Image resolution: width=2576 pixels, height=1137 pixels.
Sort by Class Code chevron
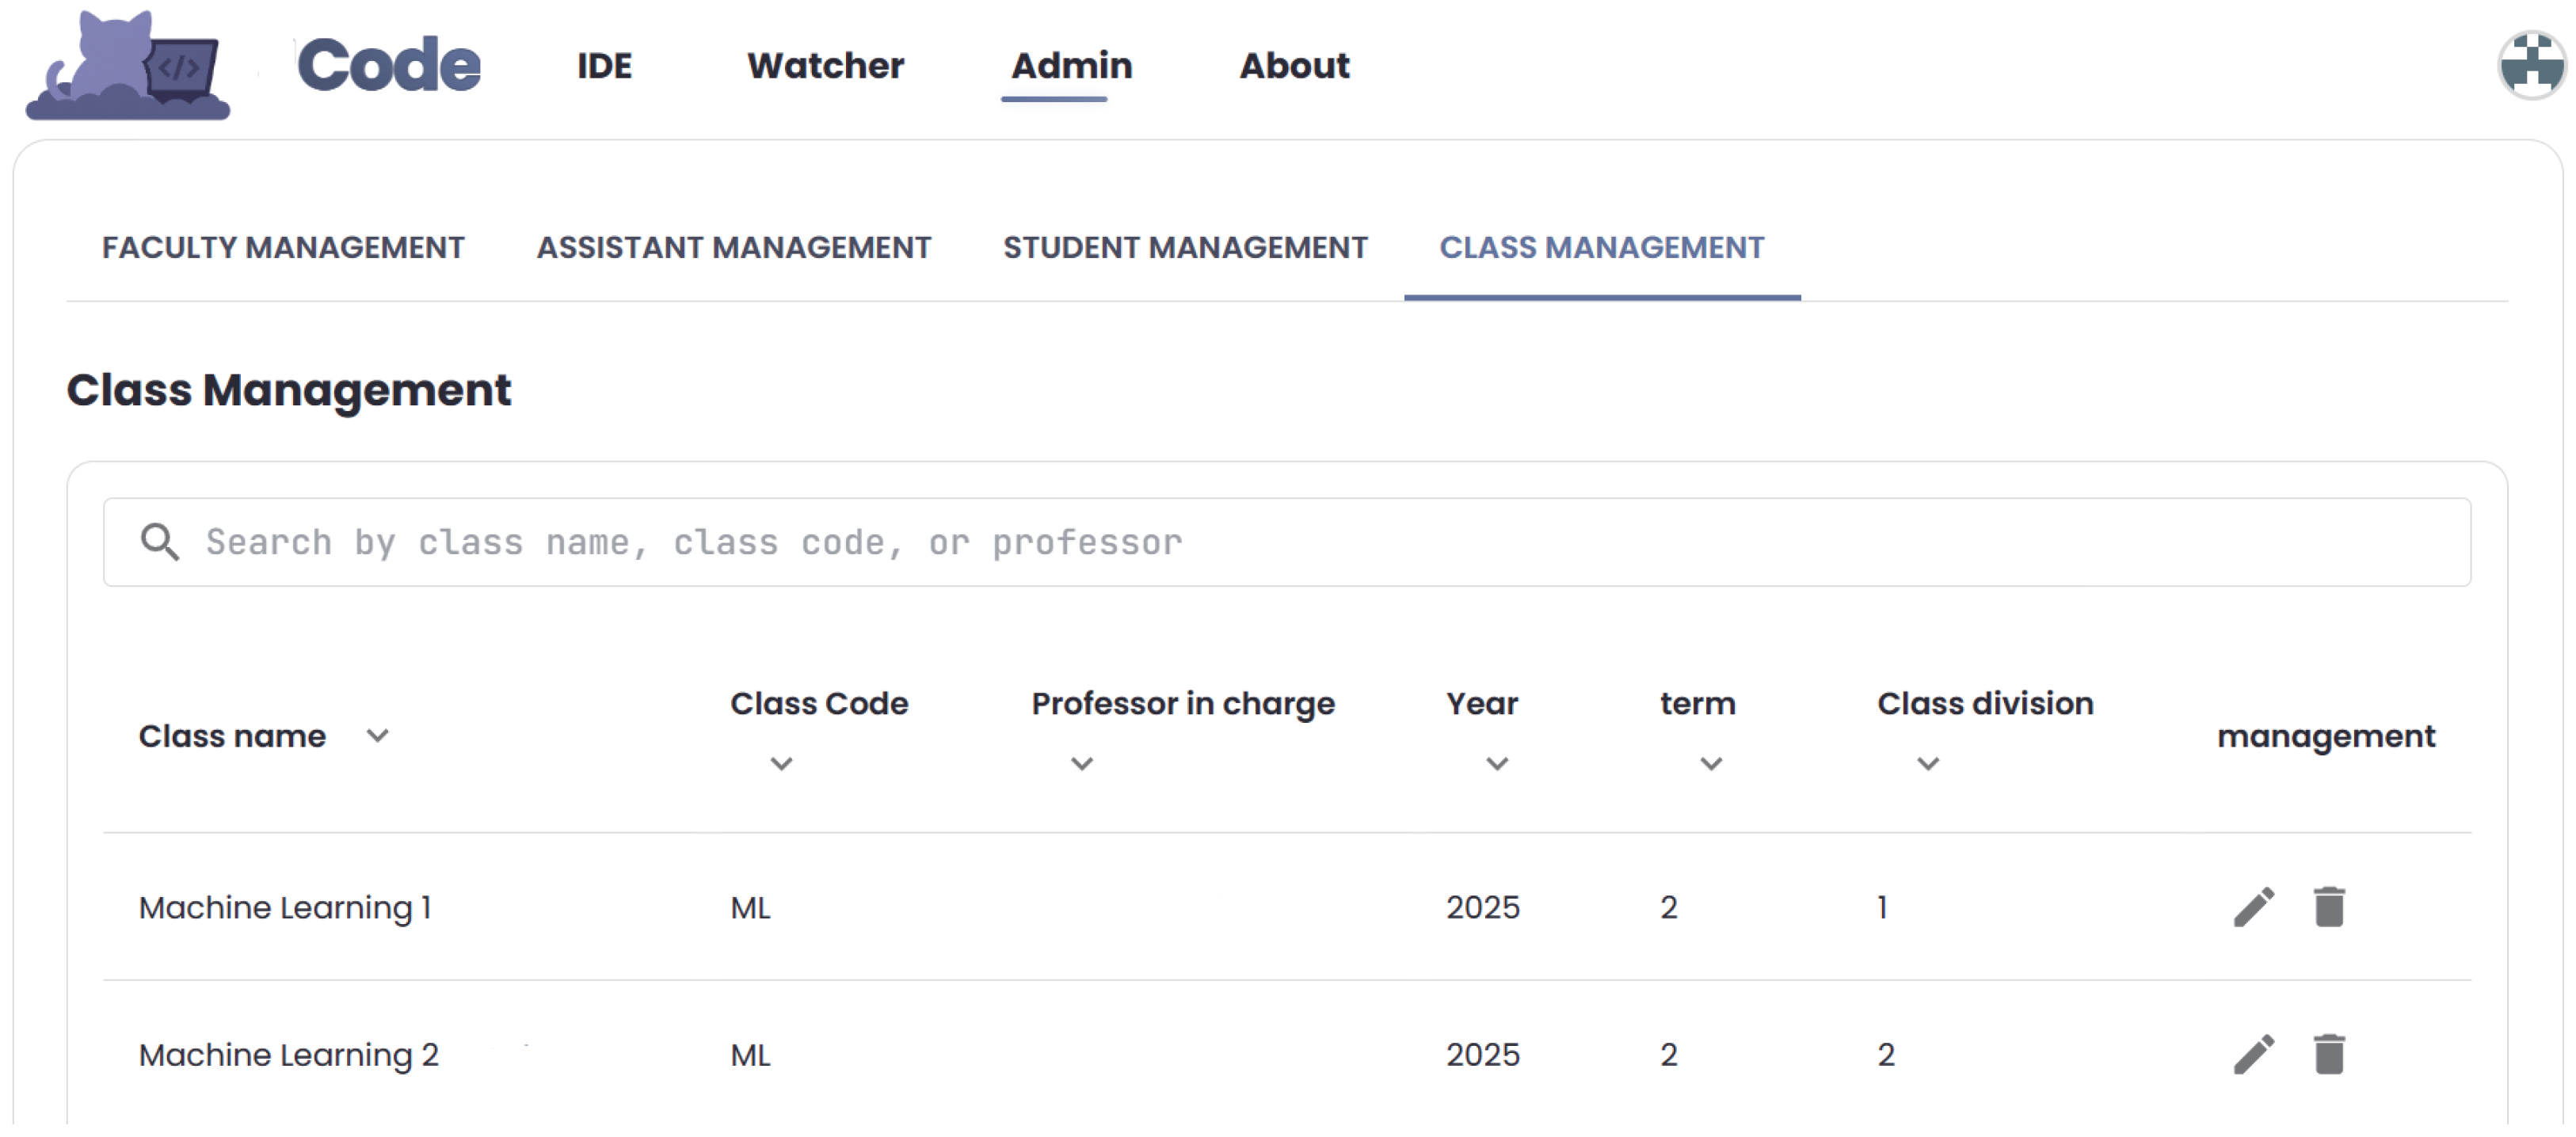tap(781, 764)
